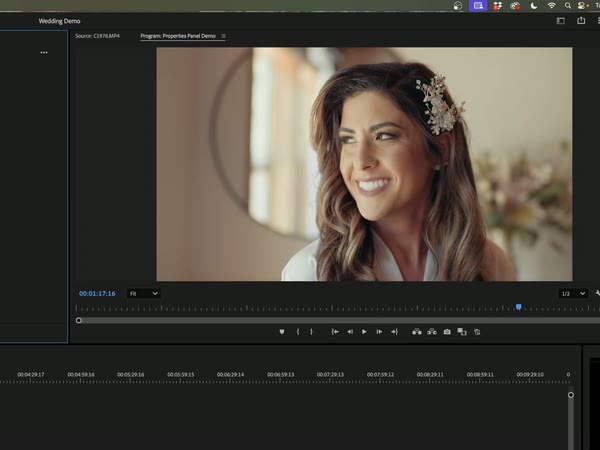Click the 00:07:29:13 timeline ruler label
This screenshot has height=450, width=600.
point(330,374)
